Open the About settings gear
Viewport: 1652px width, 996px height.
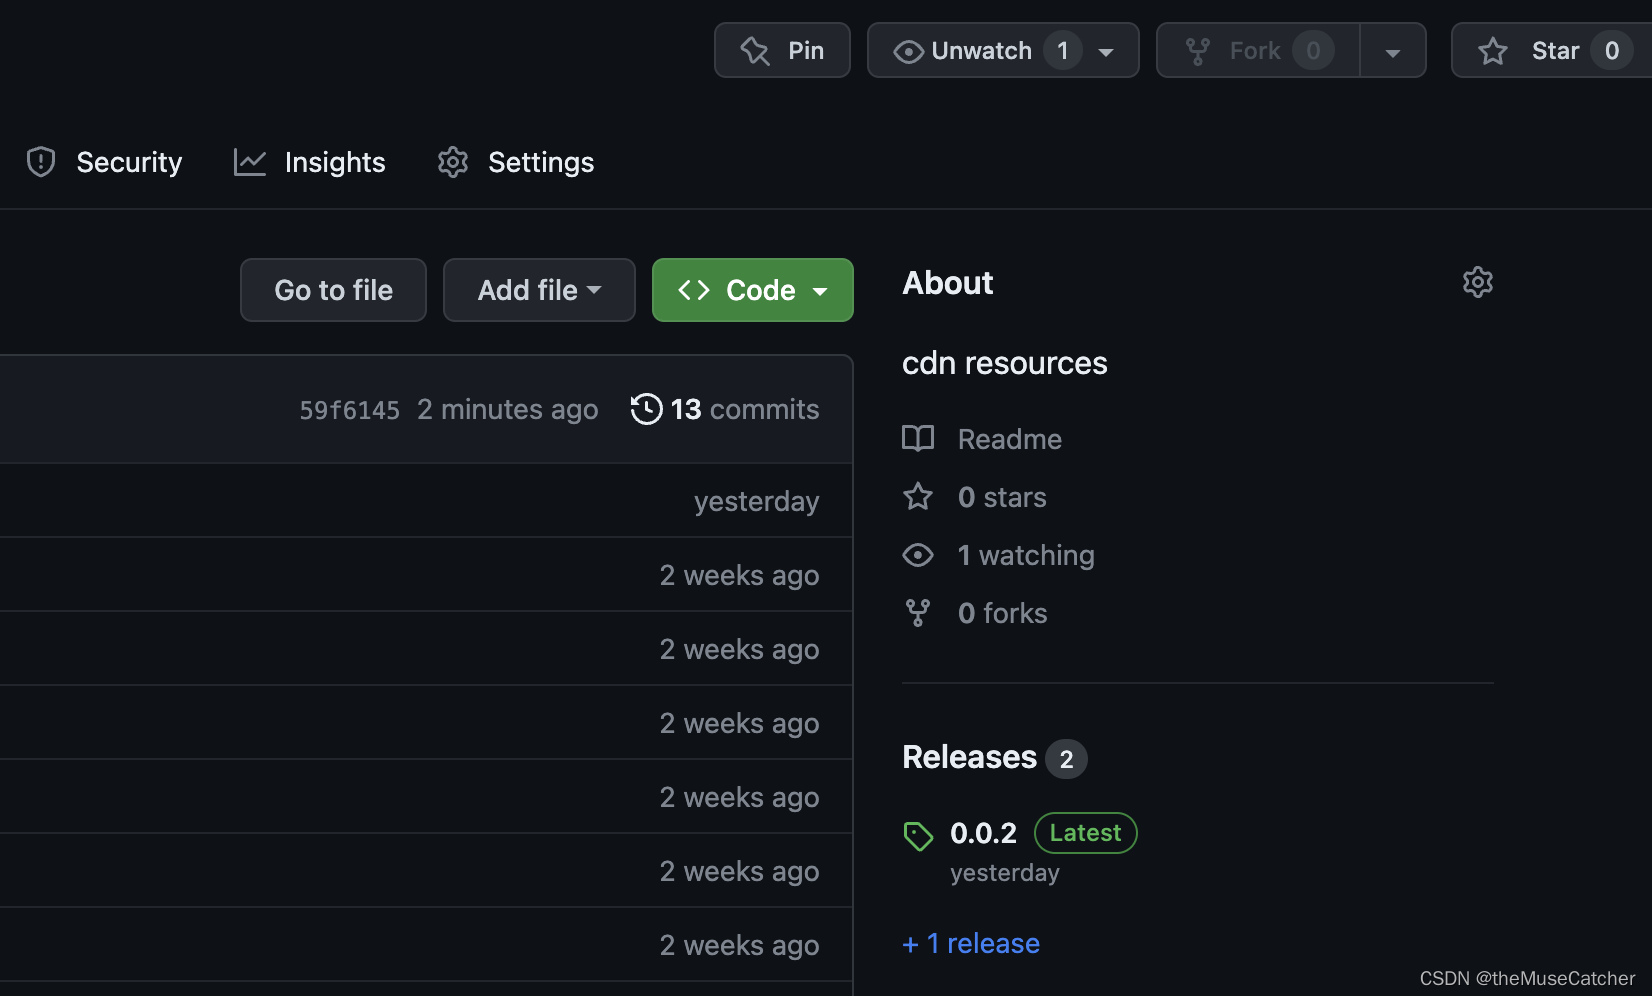click(1477, 281)
